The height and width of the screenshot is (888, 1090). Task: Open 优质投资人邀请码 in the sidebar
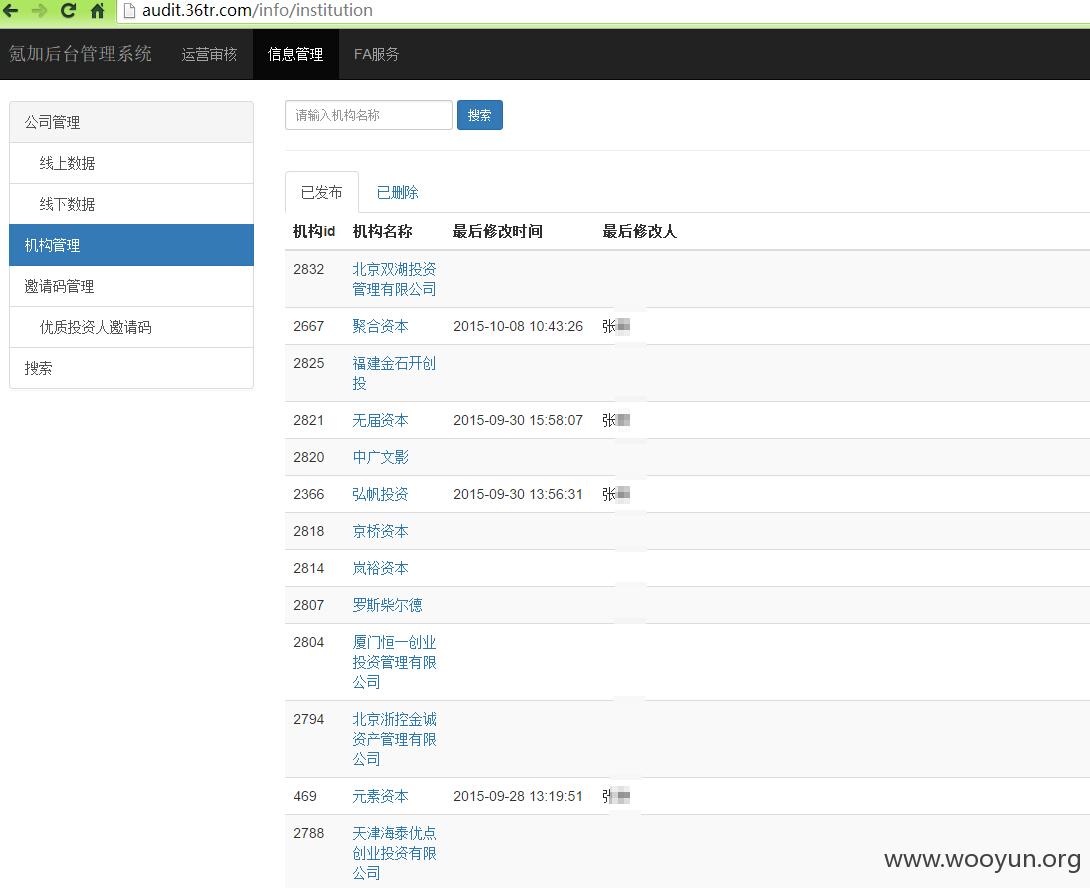click(x=131, y=328)
